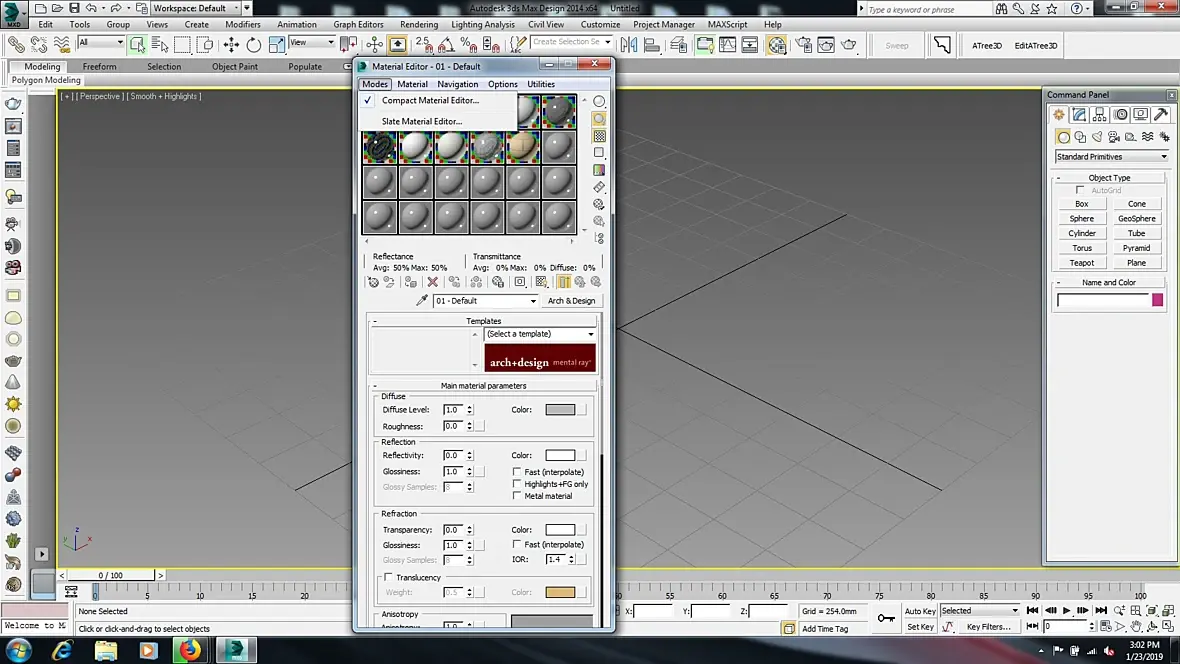Switch to the Freeform ribbon tab
The height and width of the screenshot is (664, 1180).
[99, 67]
